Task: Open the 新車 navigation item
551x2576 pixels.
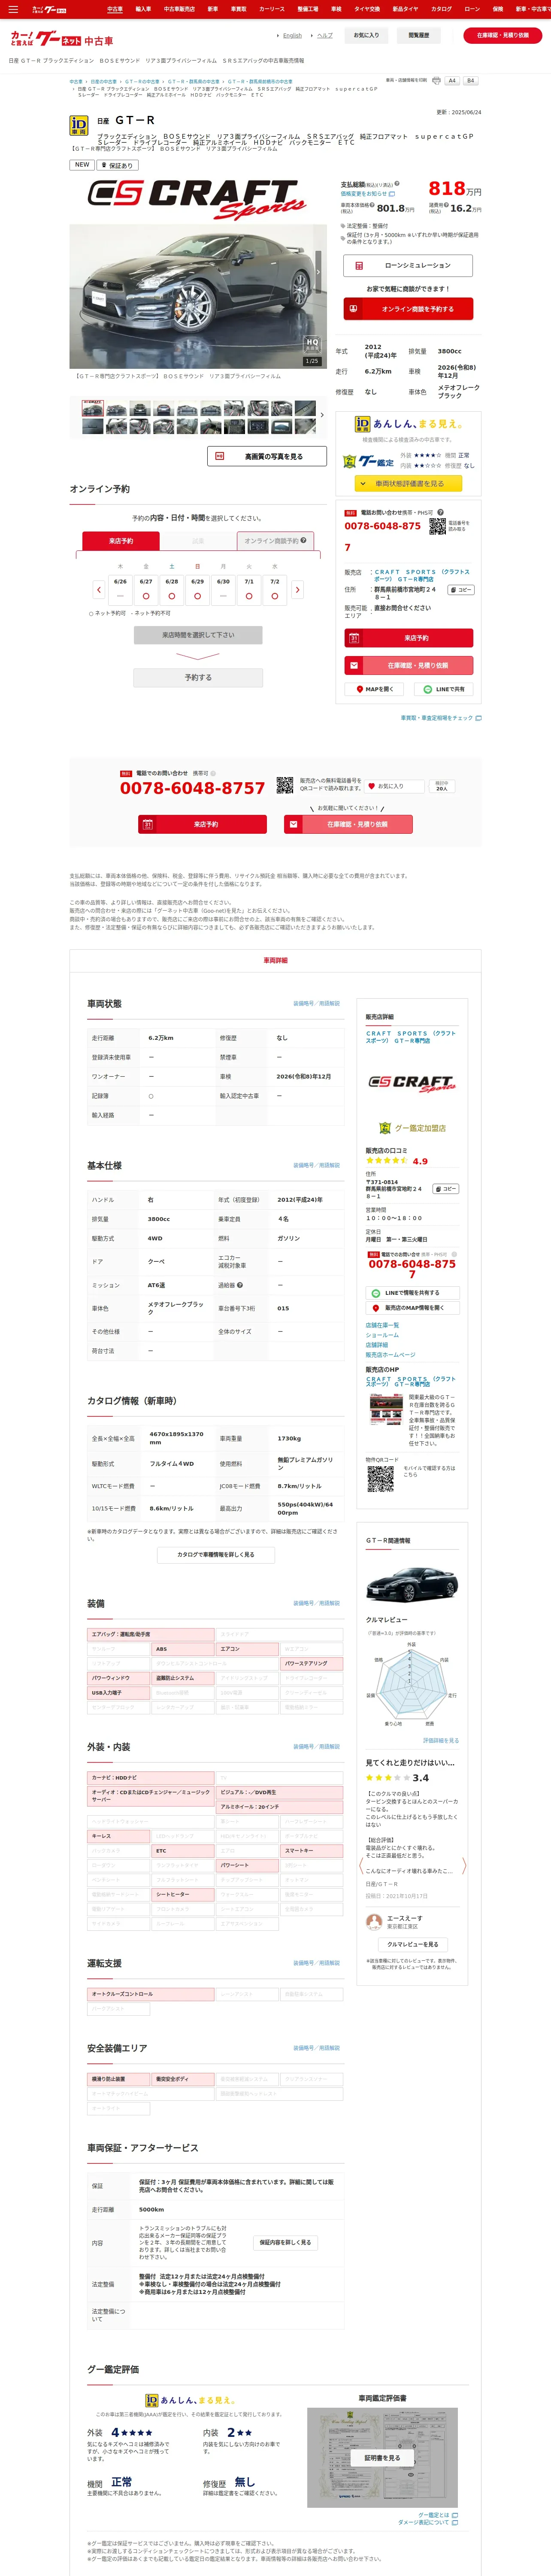Action: point(212,9)
